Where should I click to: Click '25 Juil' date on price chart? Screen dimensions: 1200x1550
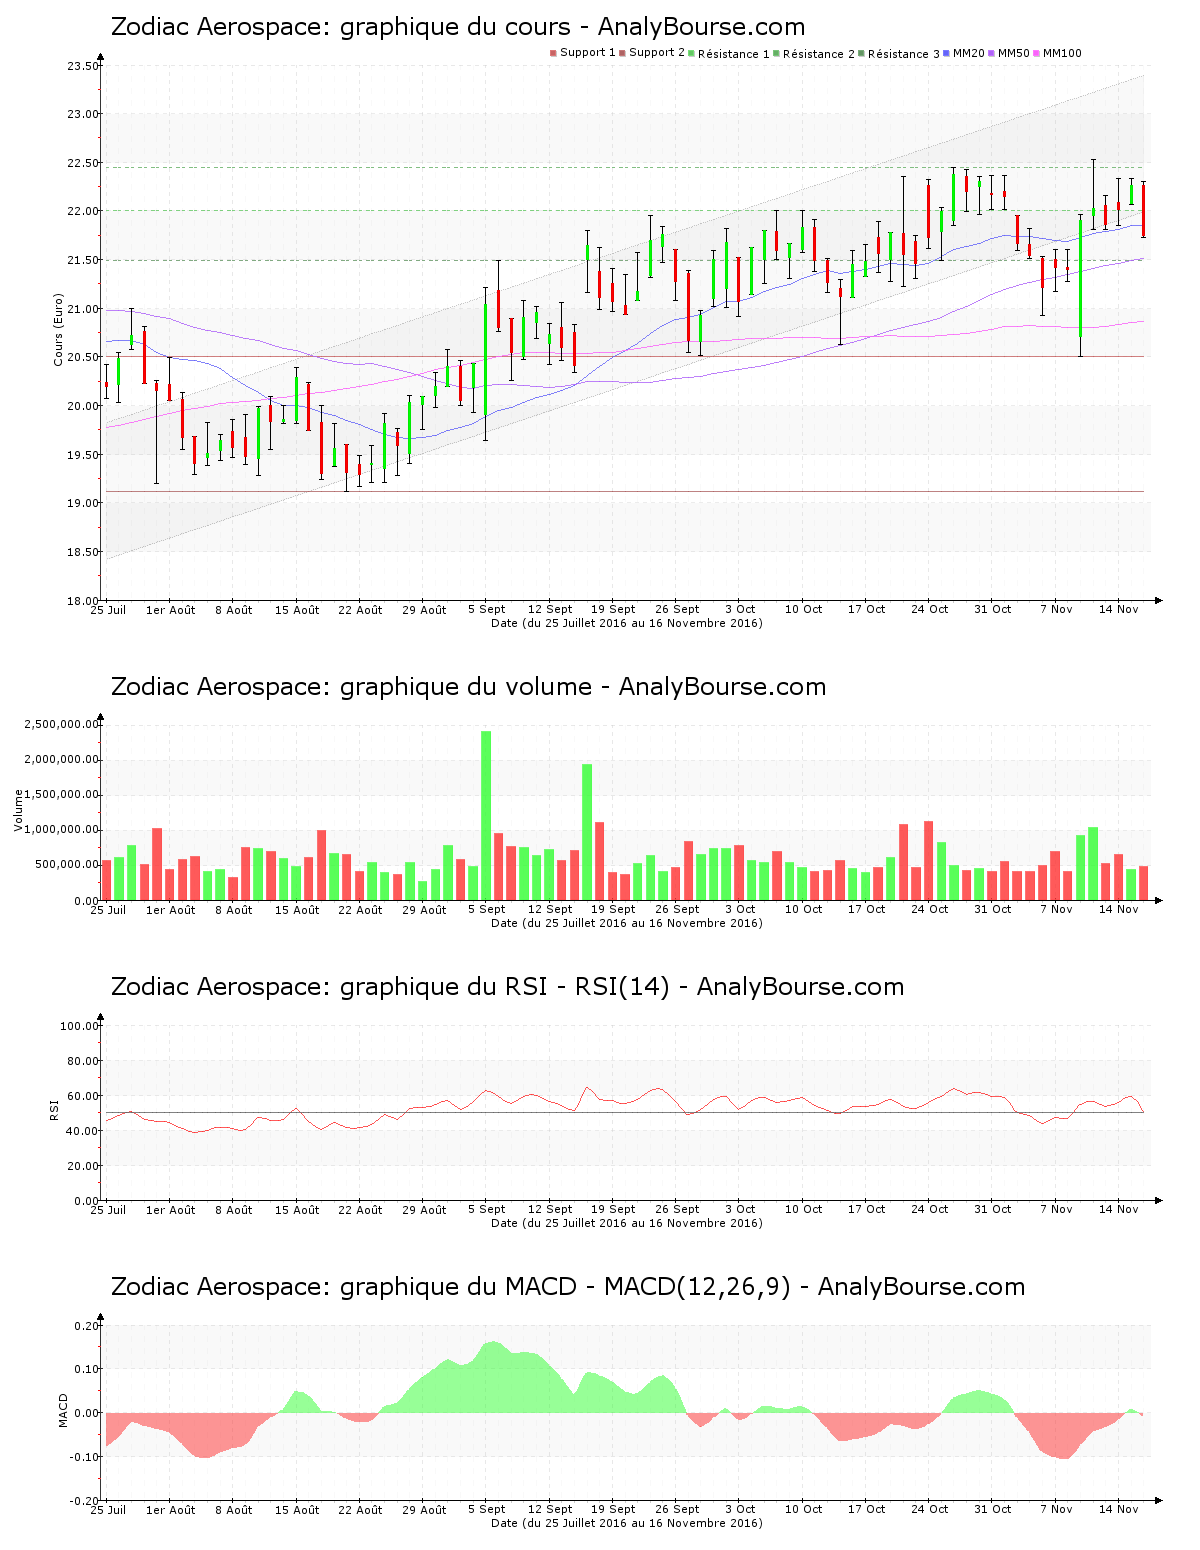pos(108,609)
